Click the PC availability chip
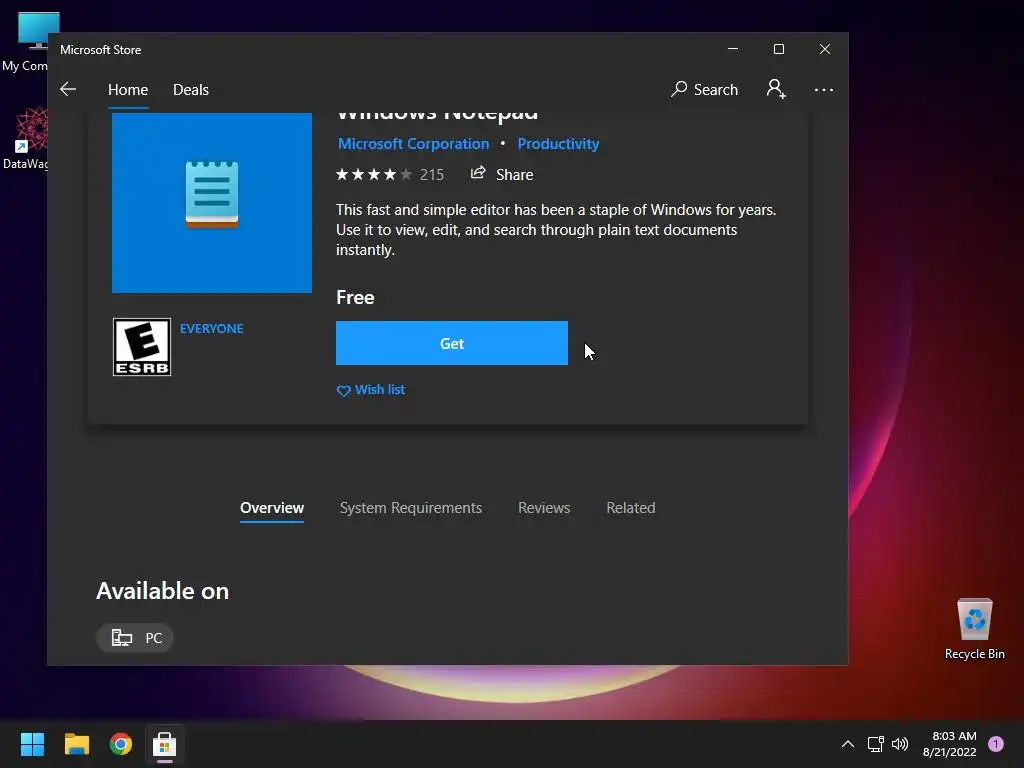1024x768 pixels. (x=135, y=637)
